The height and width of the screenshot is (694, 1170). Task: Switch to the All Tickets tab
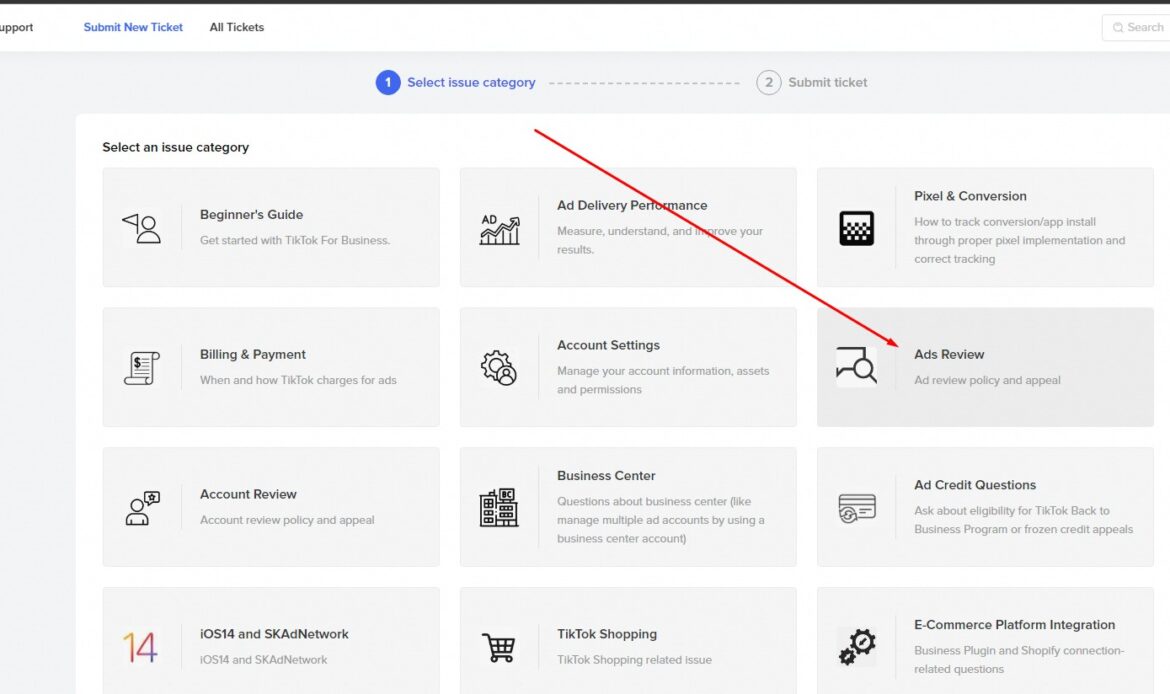point(237,27)
